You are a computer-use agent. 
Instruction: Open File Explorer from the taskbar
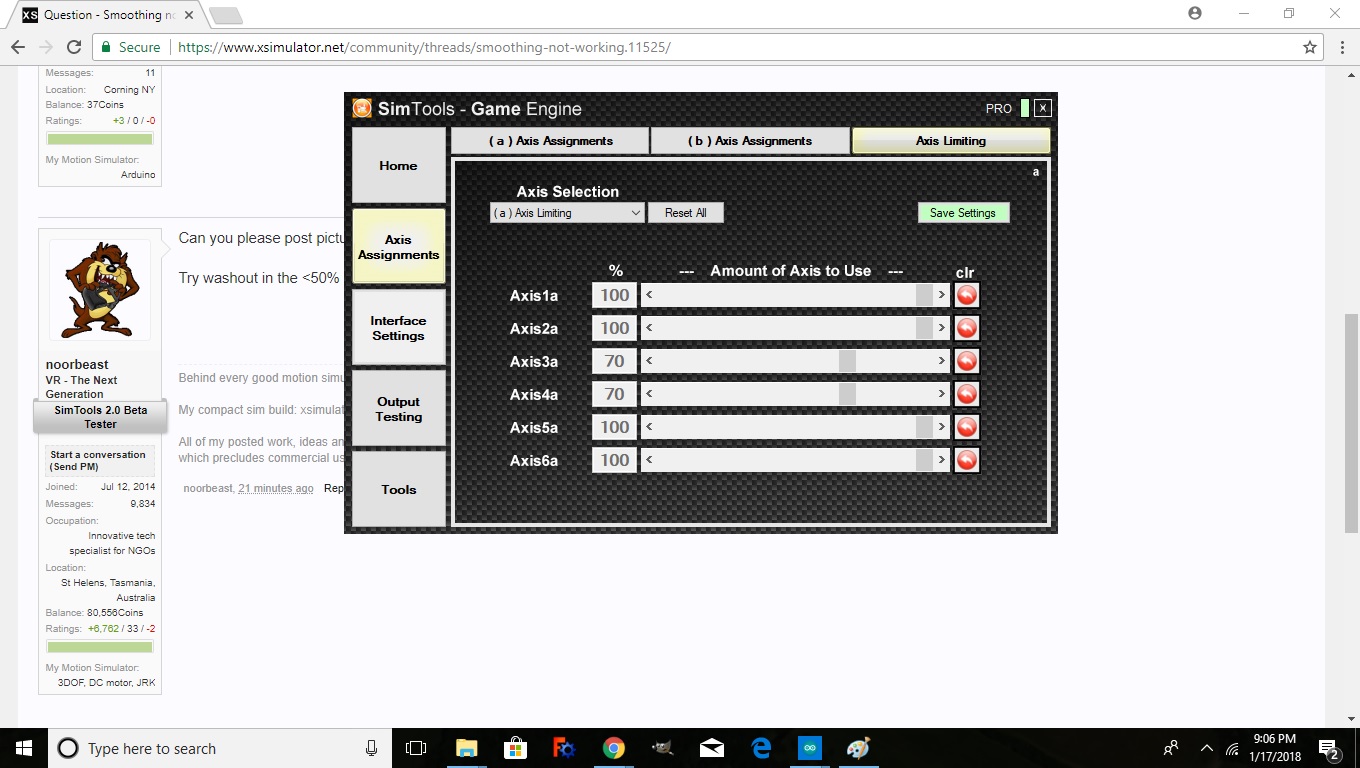pos(466,748)
